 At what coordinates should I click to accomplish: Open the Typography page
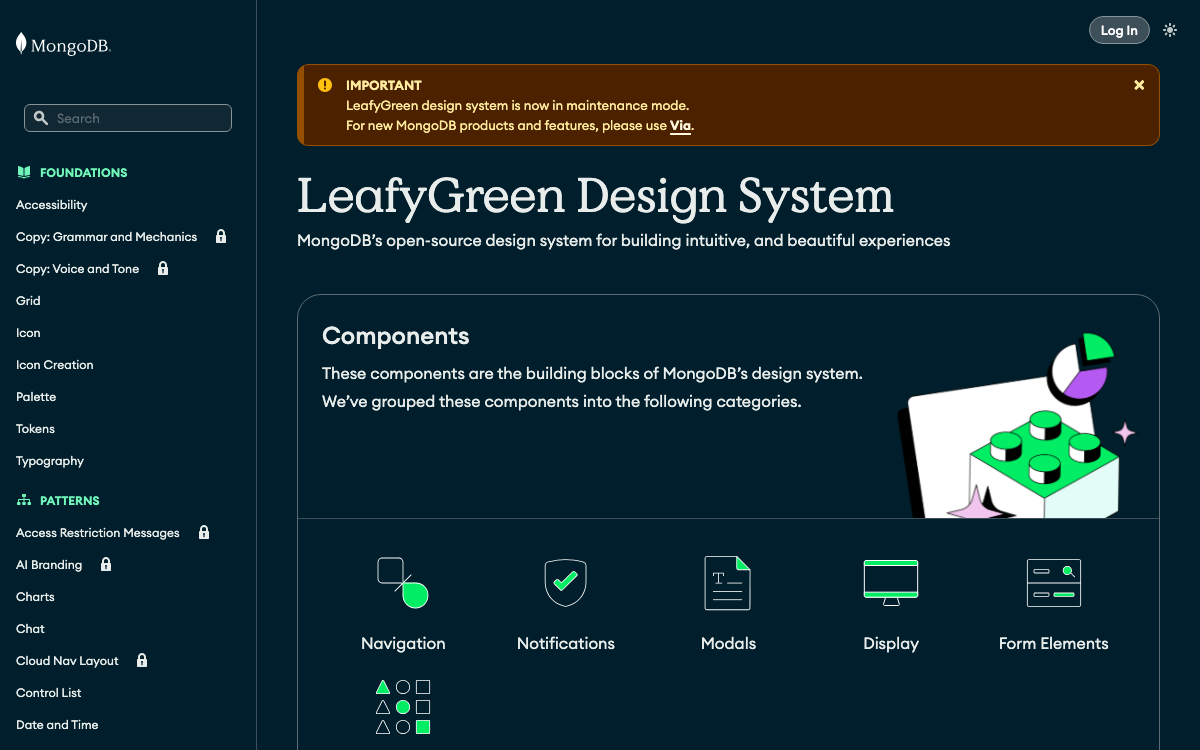click(50, 461)
